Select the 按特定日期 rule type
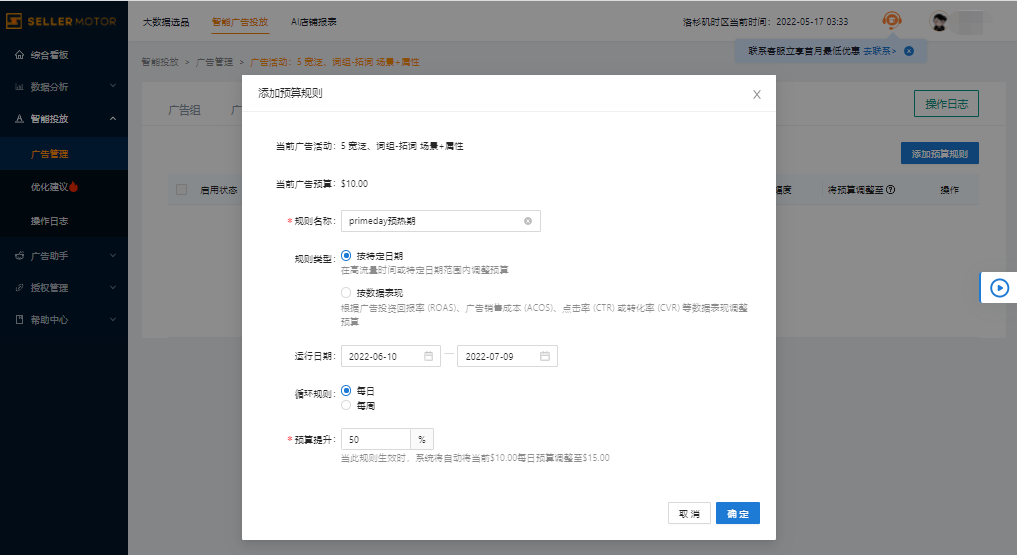Image resolution: width=1017 pixels, height=555 pixels. [346, 255]
